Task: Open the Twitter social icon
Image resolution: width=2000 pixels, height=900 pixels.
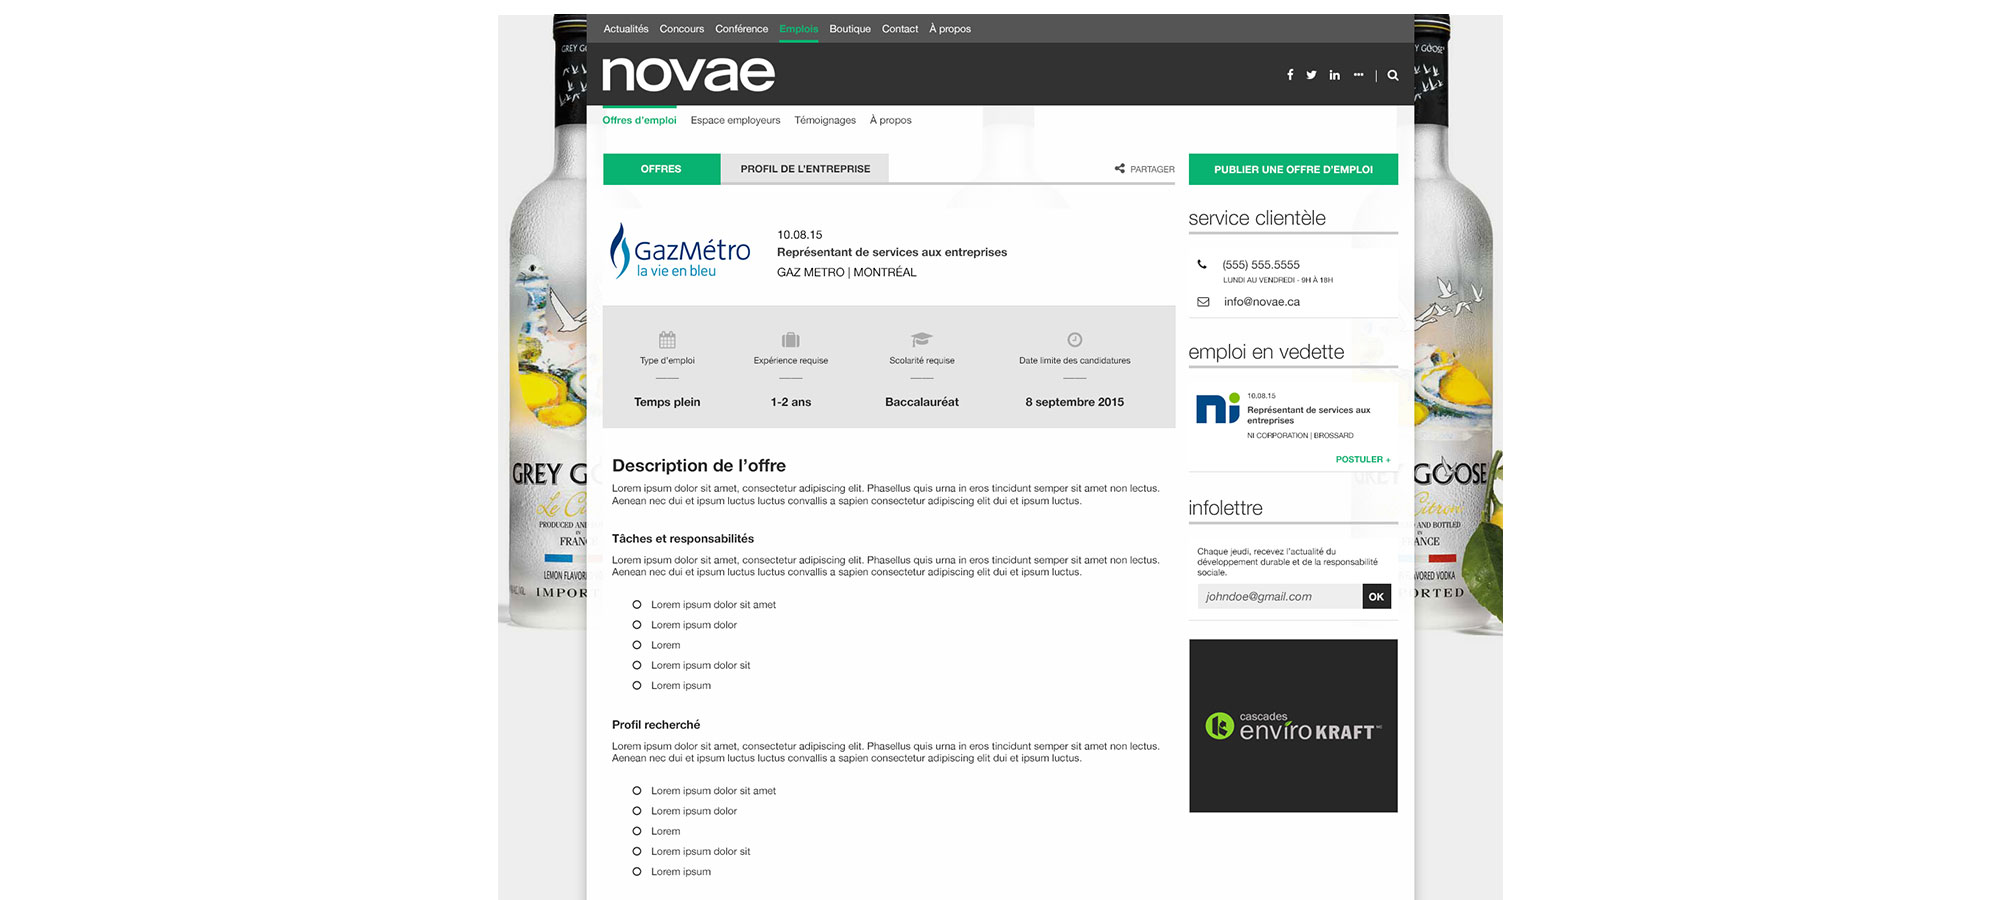Action: (x=1311, y=75)
